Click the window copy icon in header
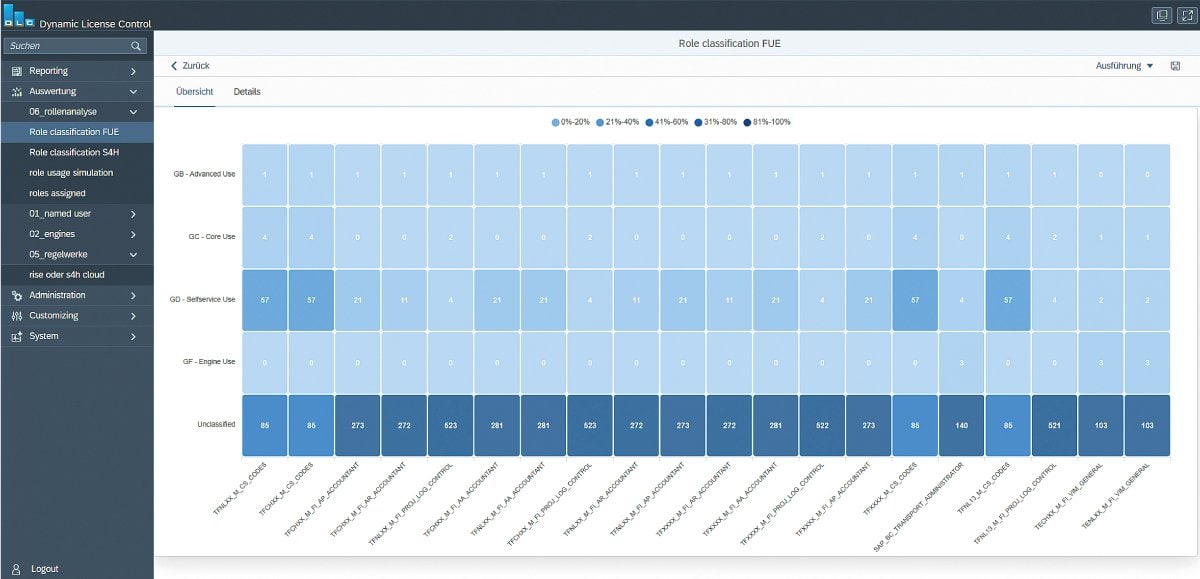This screenshot has height=579, width=1200. tap(1162, 15)
